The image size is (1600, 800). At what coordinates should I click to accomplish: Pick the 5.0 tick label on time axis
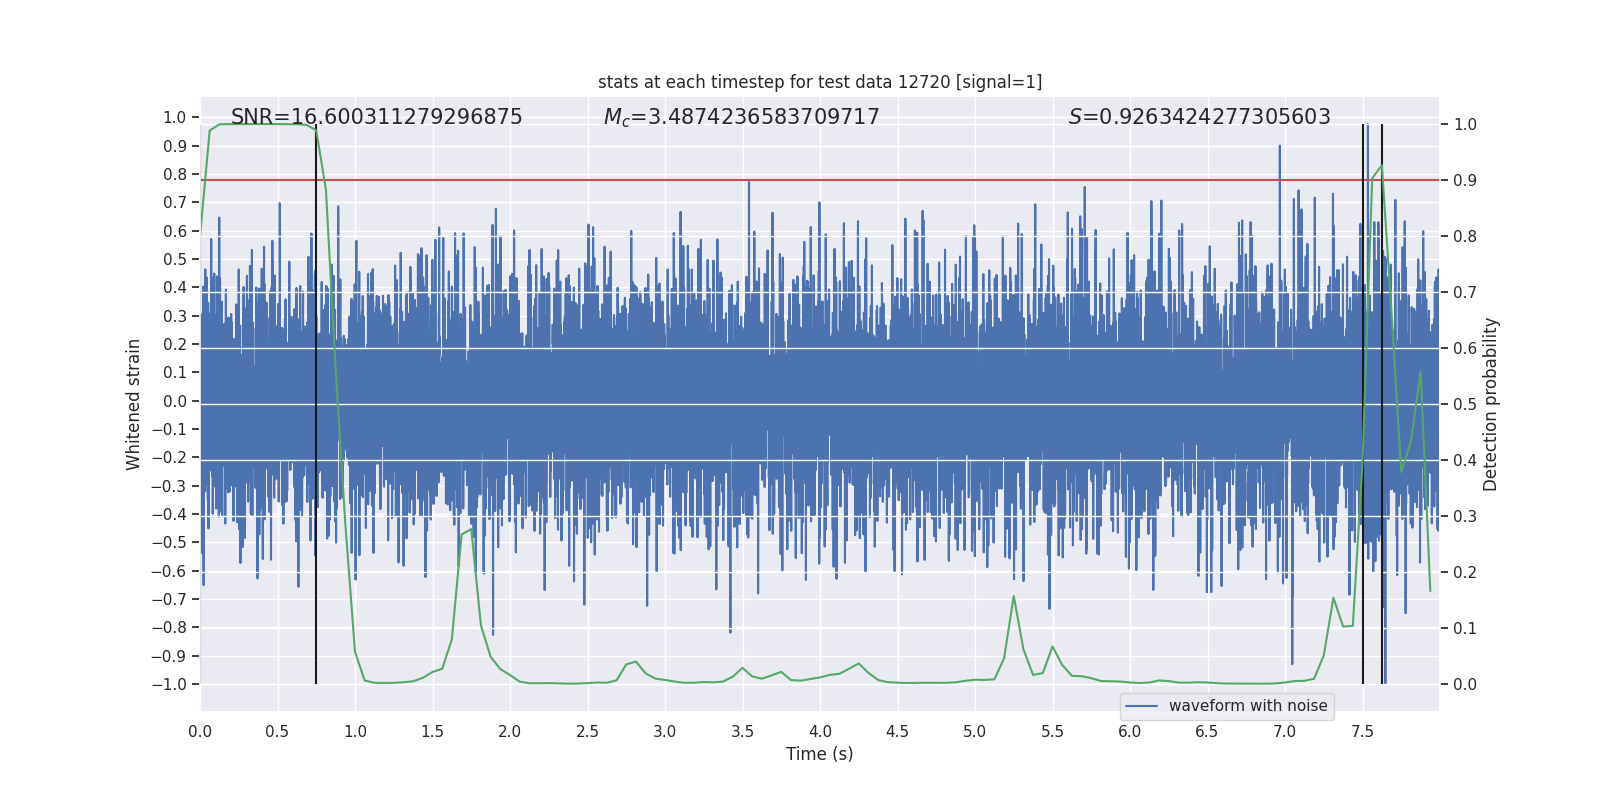click(x=975, y=731)
